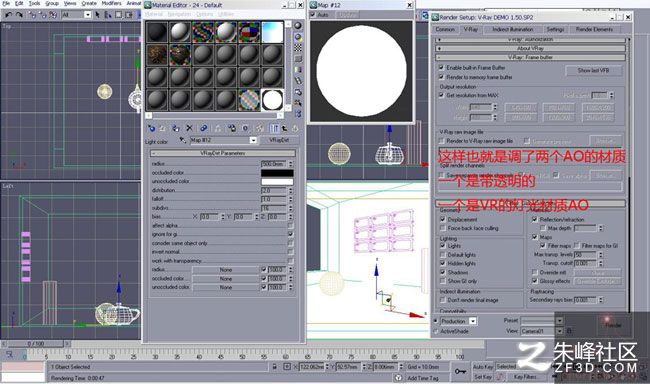Click Go Forward to Sibling icon
This screenshot has height=384, width=650.
[x=295, y=128]
